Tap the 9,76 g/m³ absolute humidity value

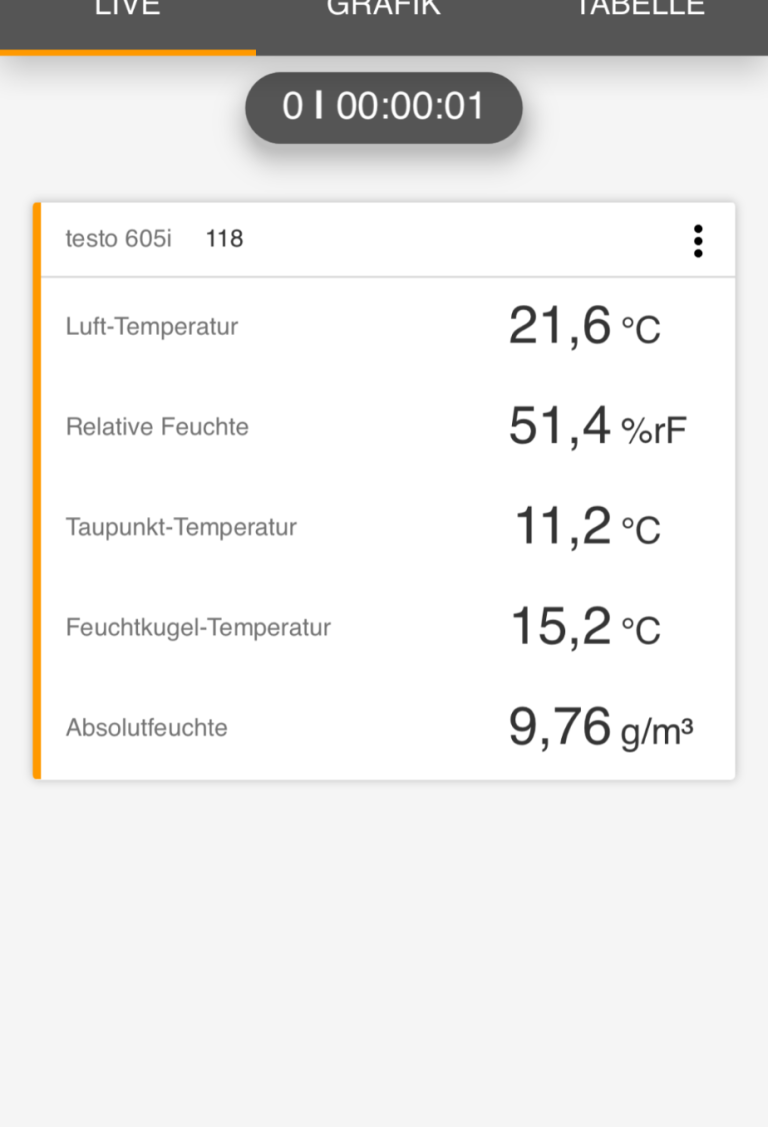pos(601,727)
